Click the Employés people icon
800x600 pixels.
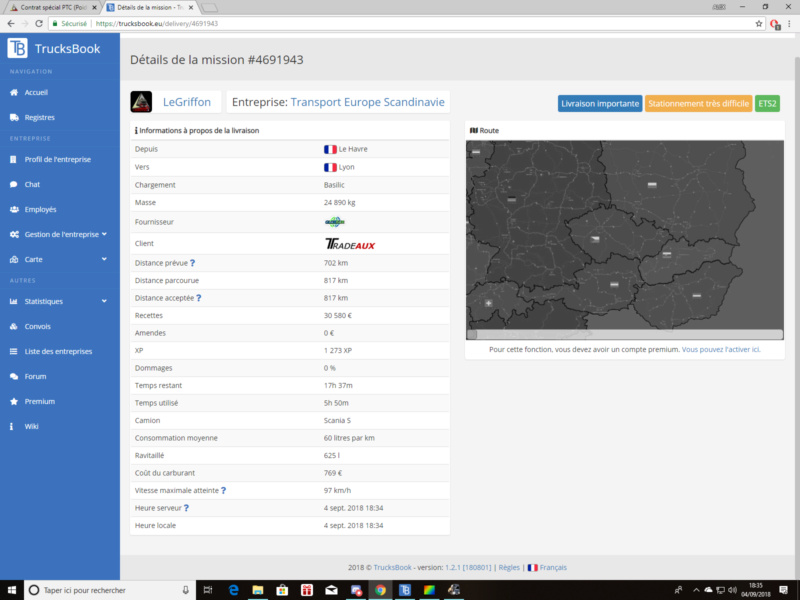pos(14,209)
